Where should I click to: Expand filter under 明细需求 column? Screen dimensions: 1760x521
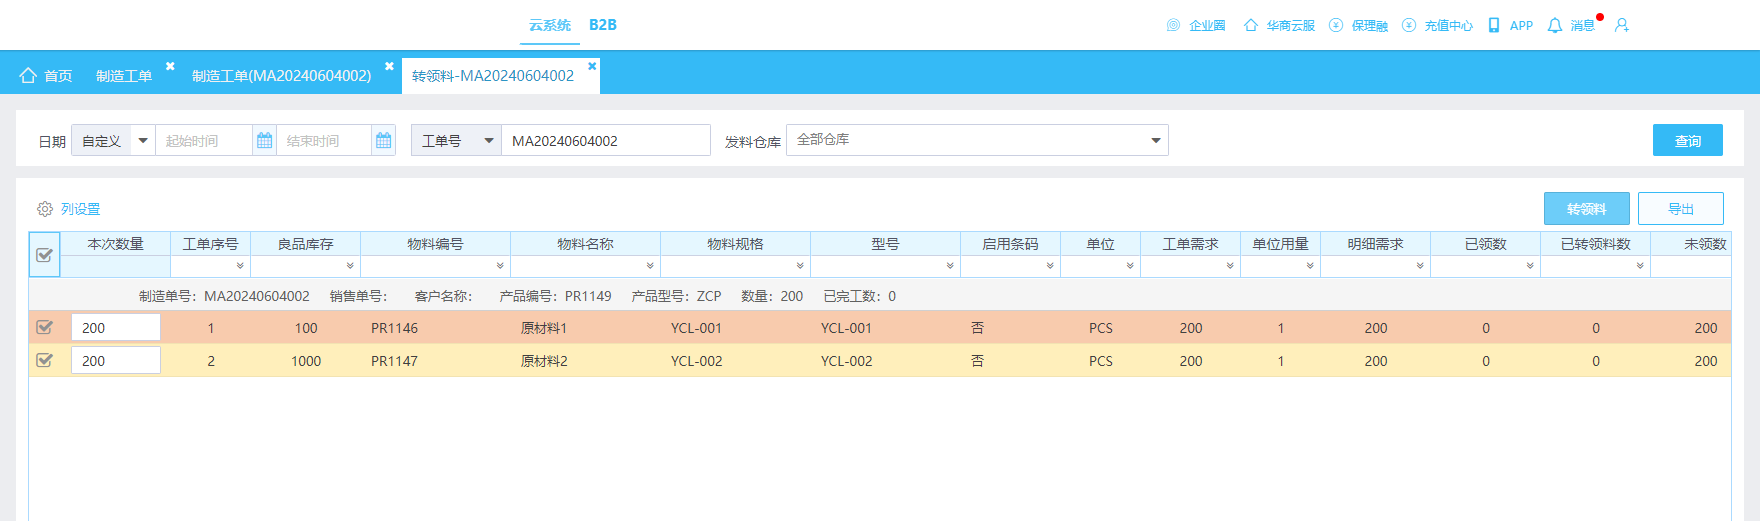click(1420, 266)
